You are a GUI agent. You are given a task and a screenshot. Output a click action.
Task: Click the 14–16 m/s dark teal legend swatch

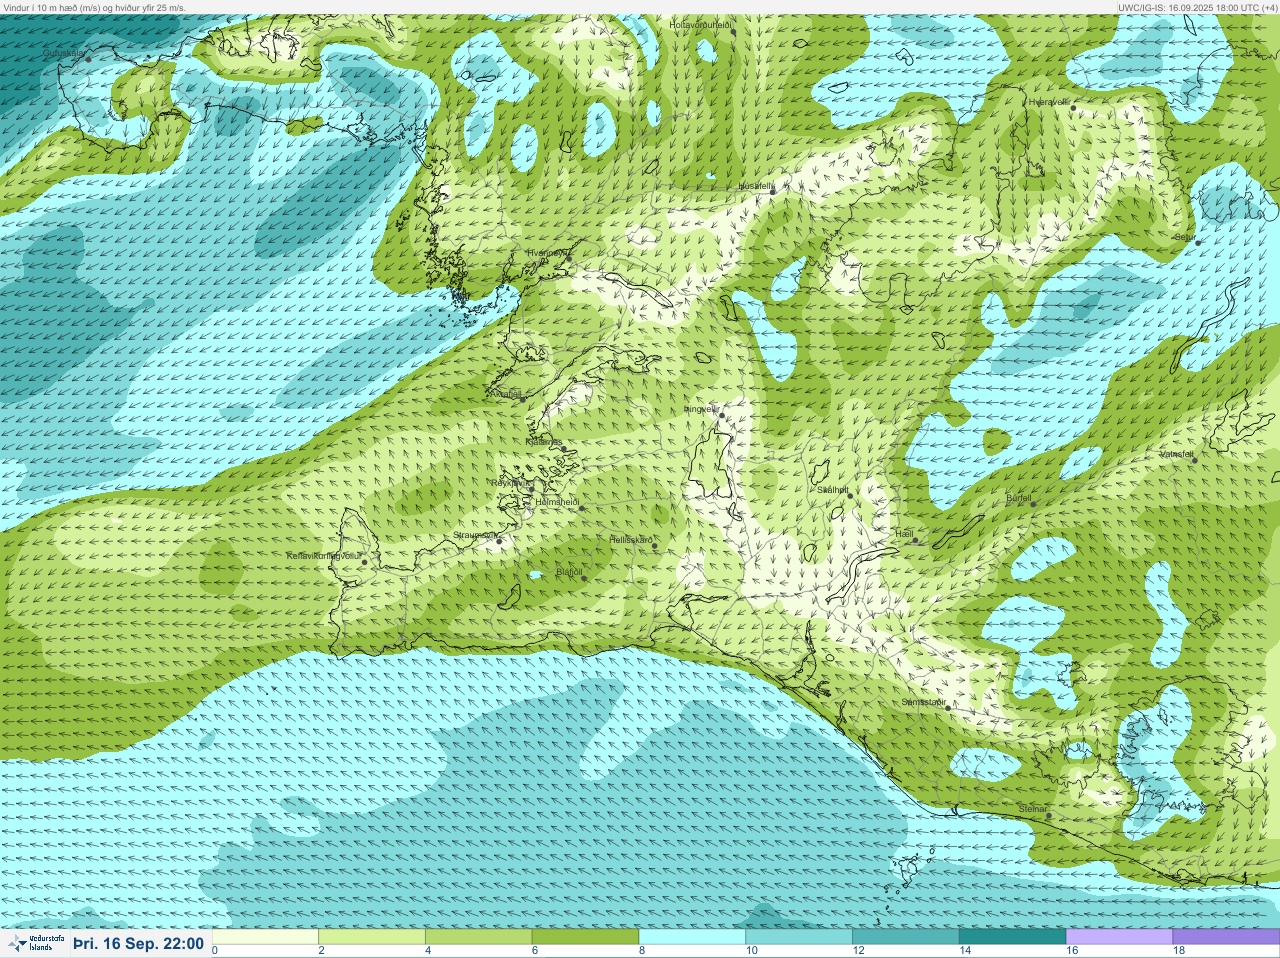pos(1012,937)
